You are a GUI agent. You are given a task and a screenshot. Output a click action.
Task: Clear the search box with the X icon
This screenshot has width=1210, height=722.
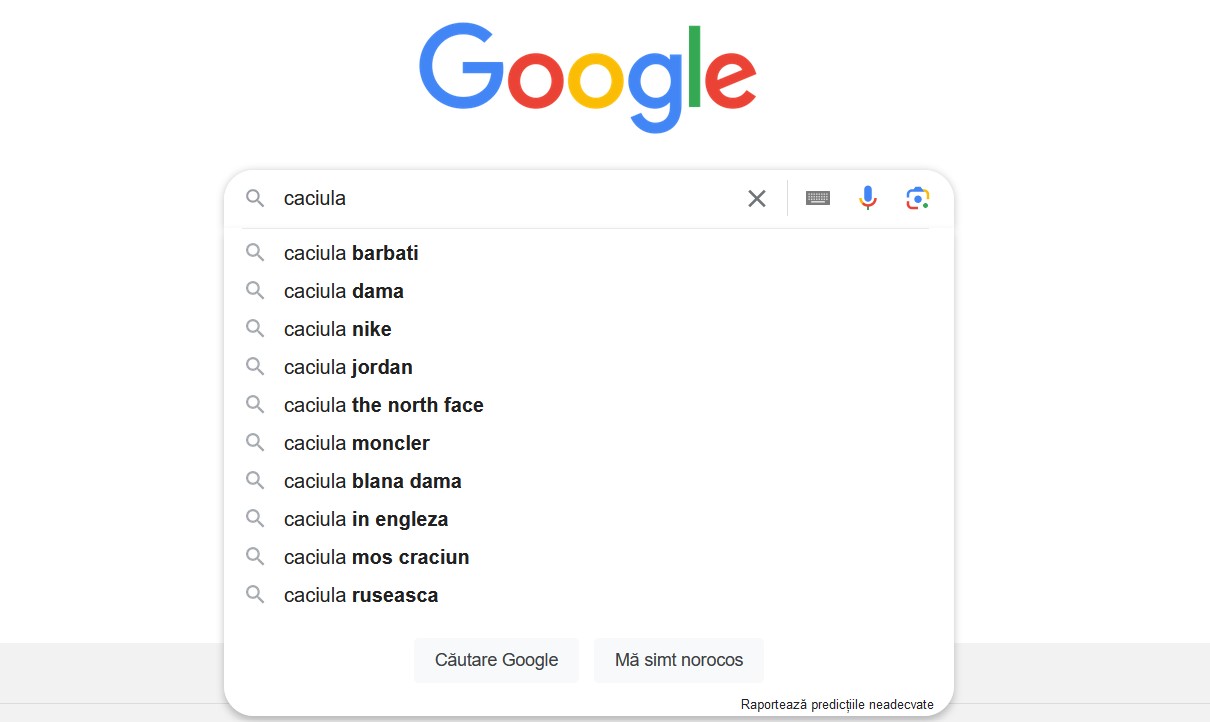757,198
